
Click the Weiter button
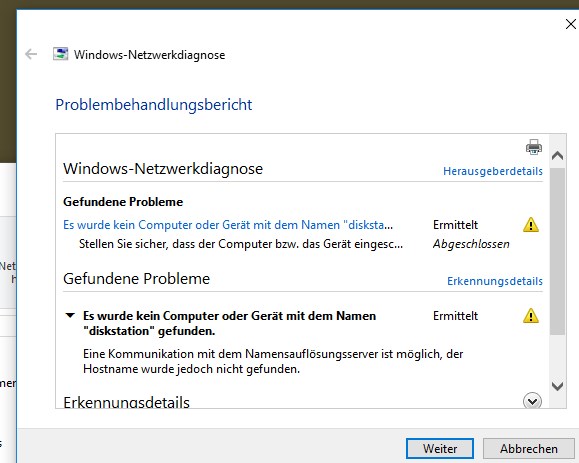coord(440,449)
